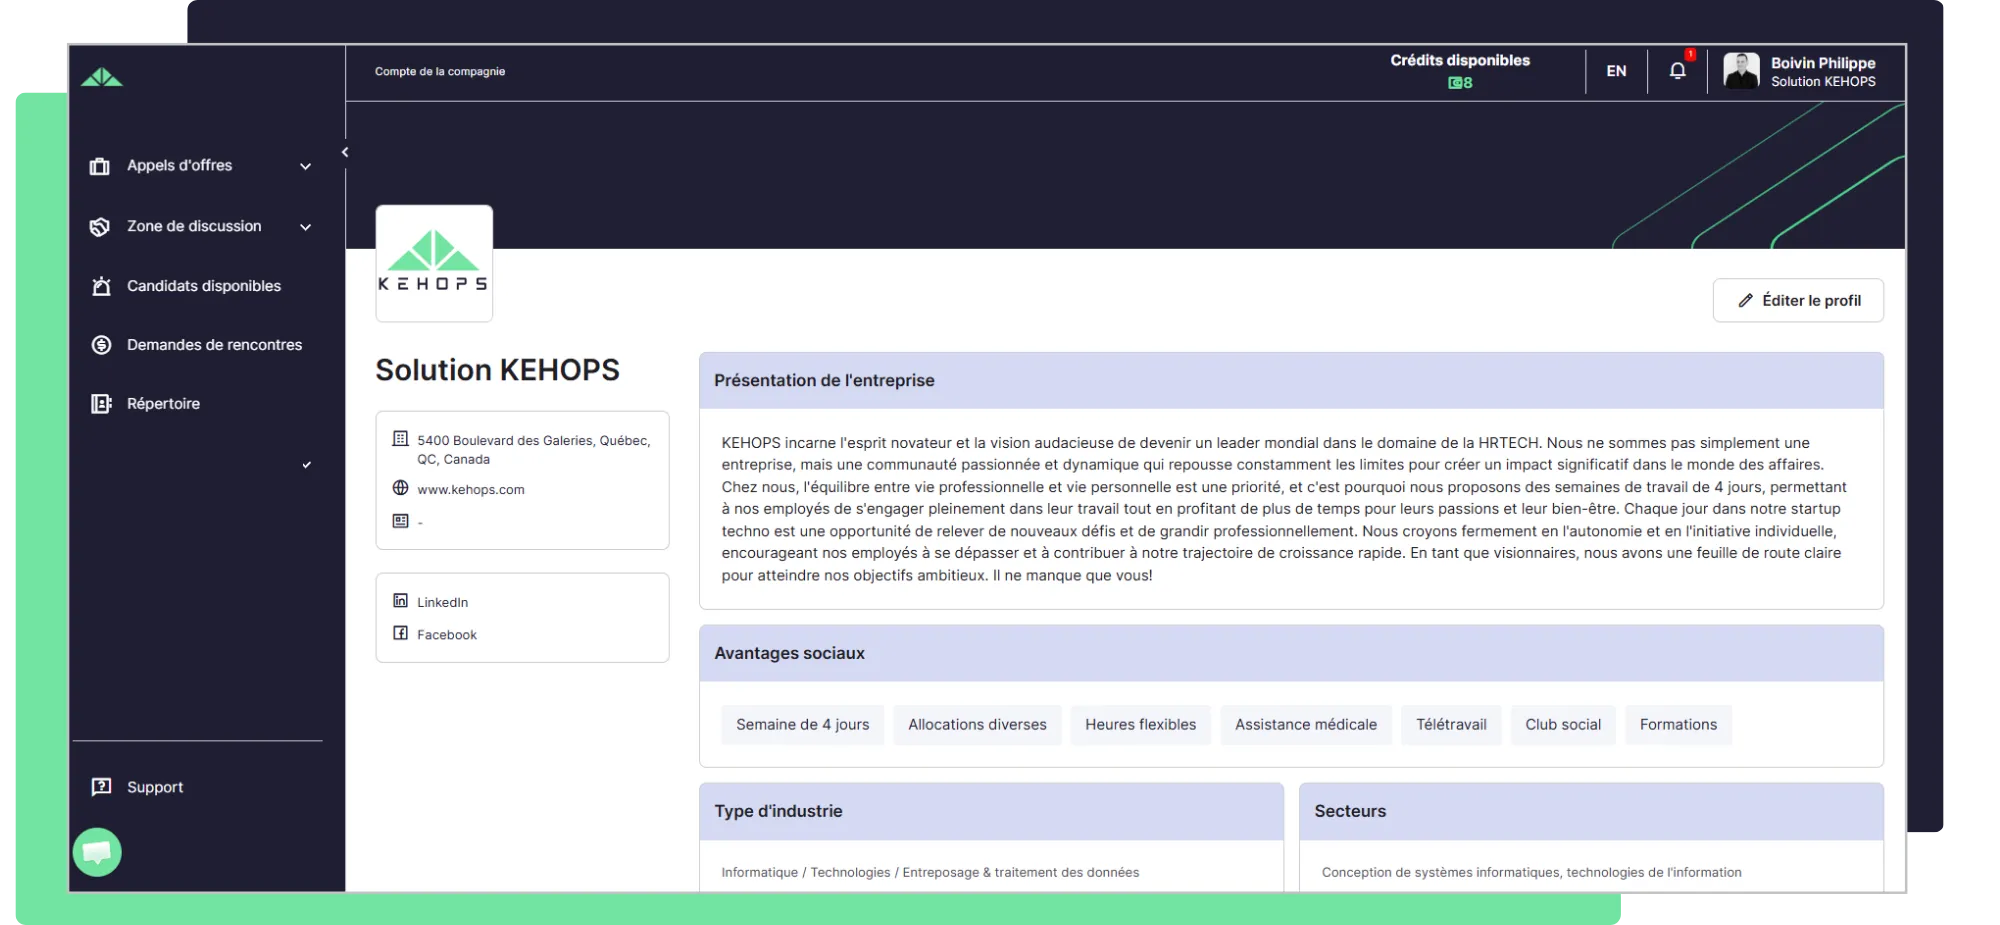This screenshot has height=925, width=2000.
Task: Click the Support question mark icon
Action: click(101, 787)
